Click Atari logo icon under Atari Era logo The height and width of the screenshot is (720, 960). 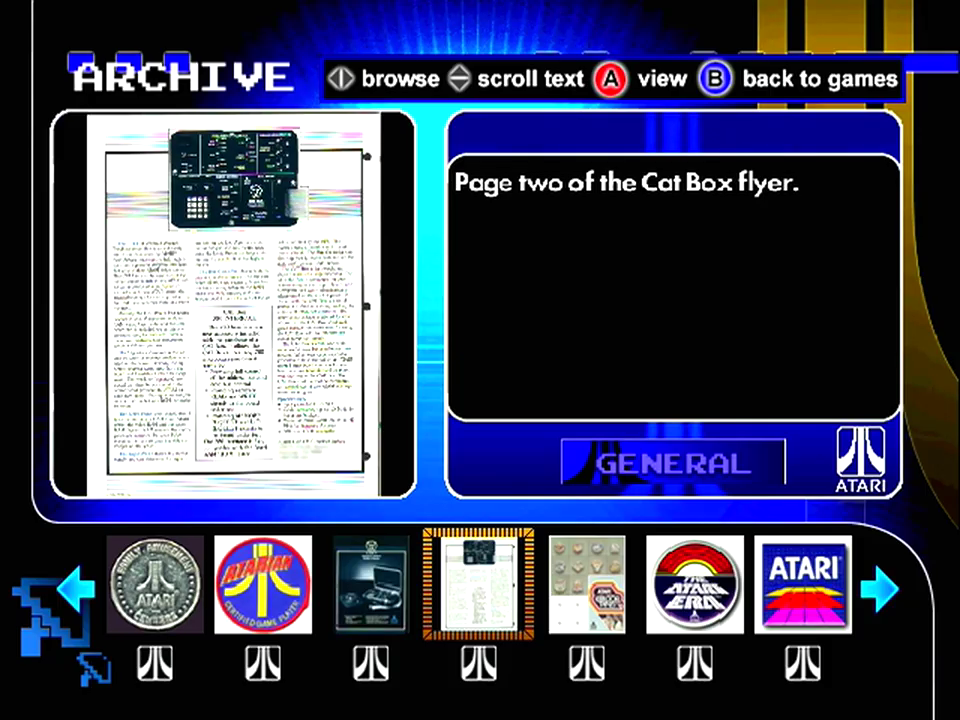pyautogui.click(x=695, y=663)
